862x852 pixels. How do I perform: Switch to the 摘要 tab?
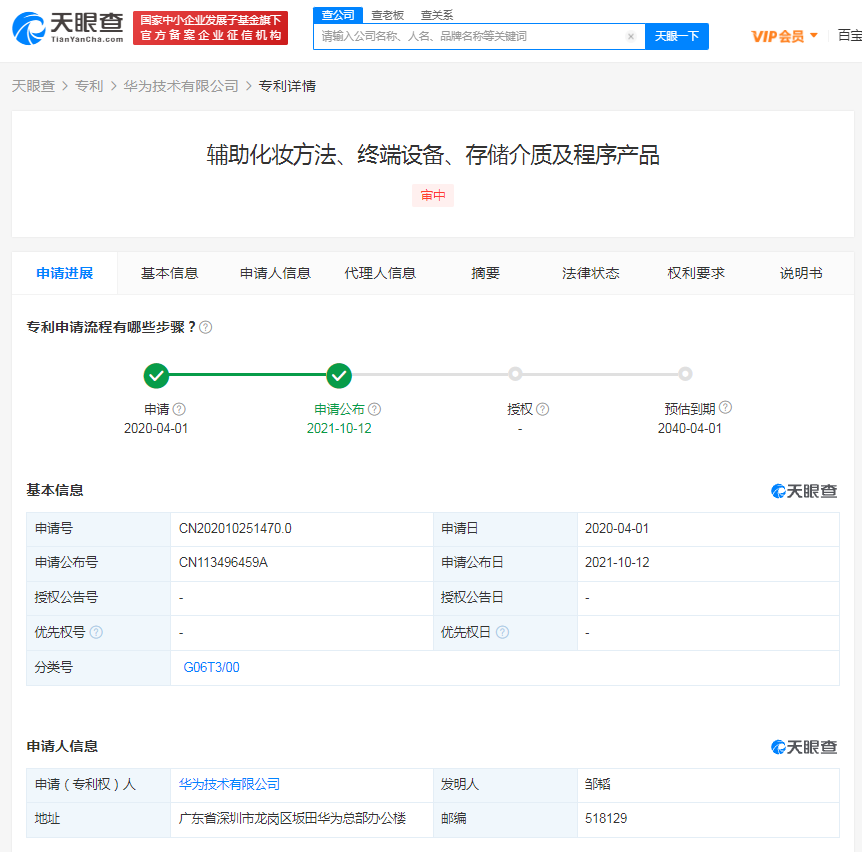pos(485,273)
